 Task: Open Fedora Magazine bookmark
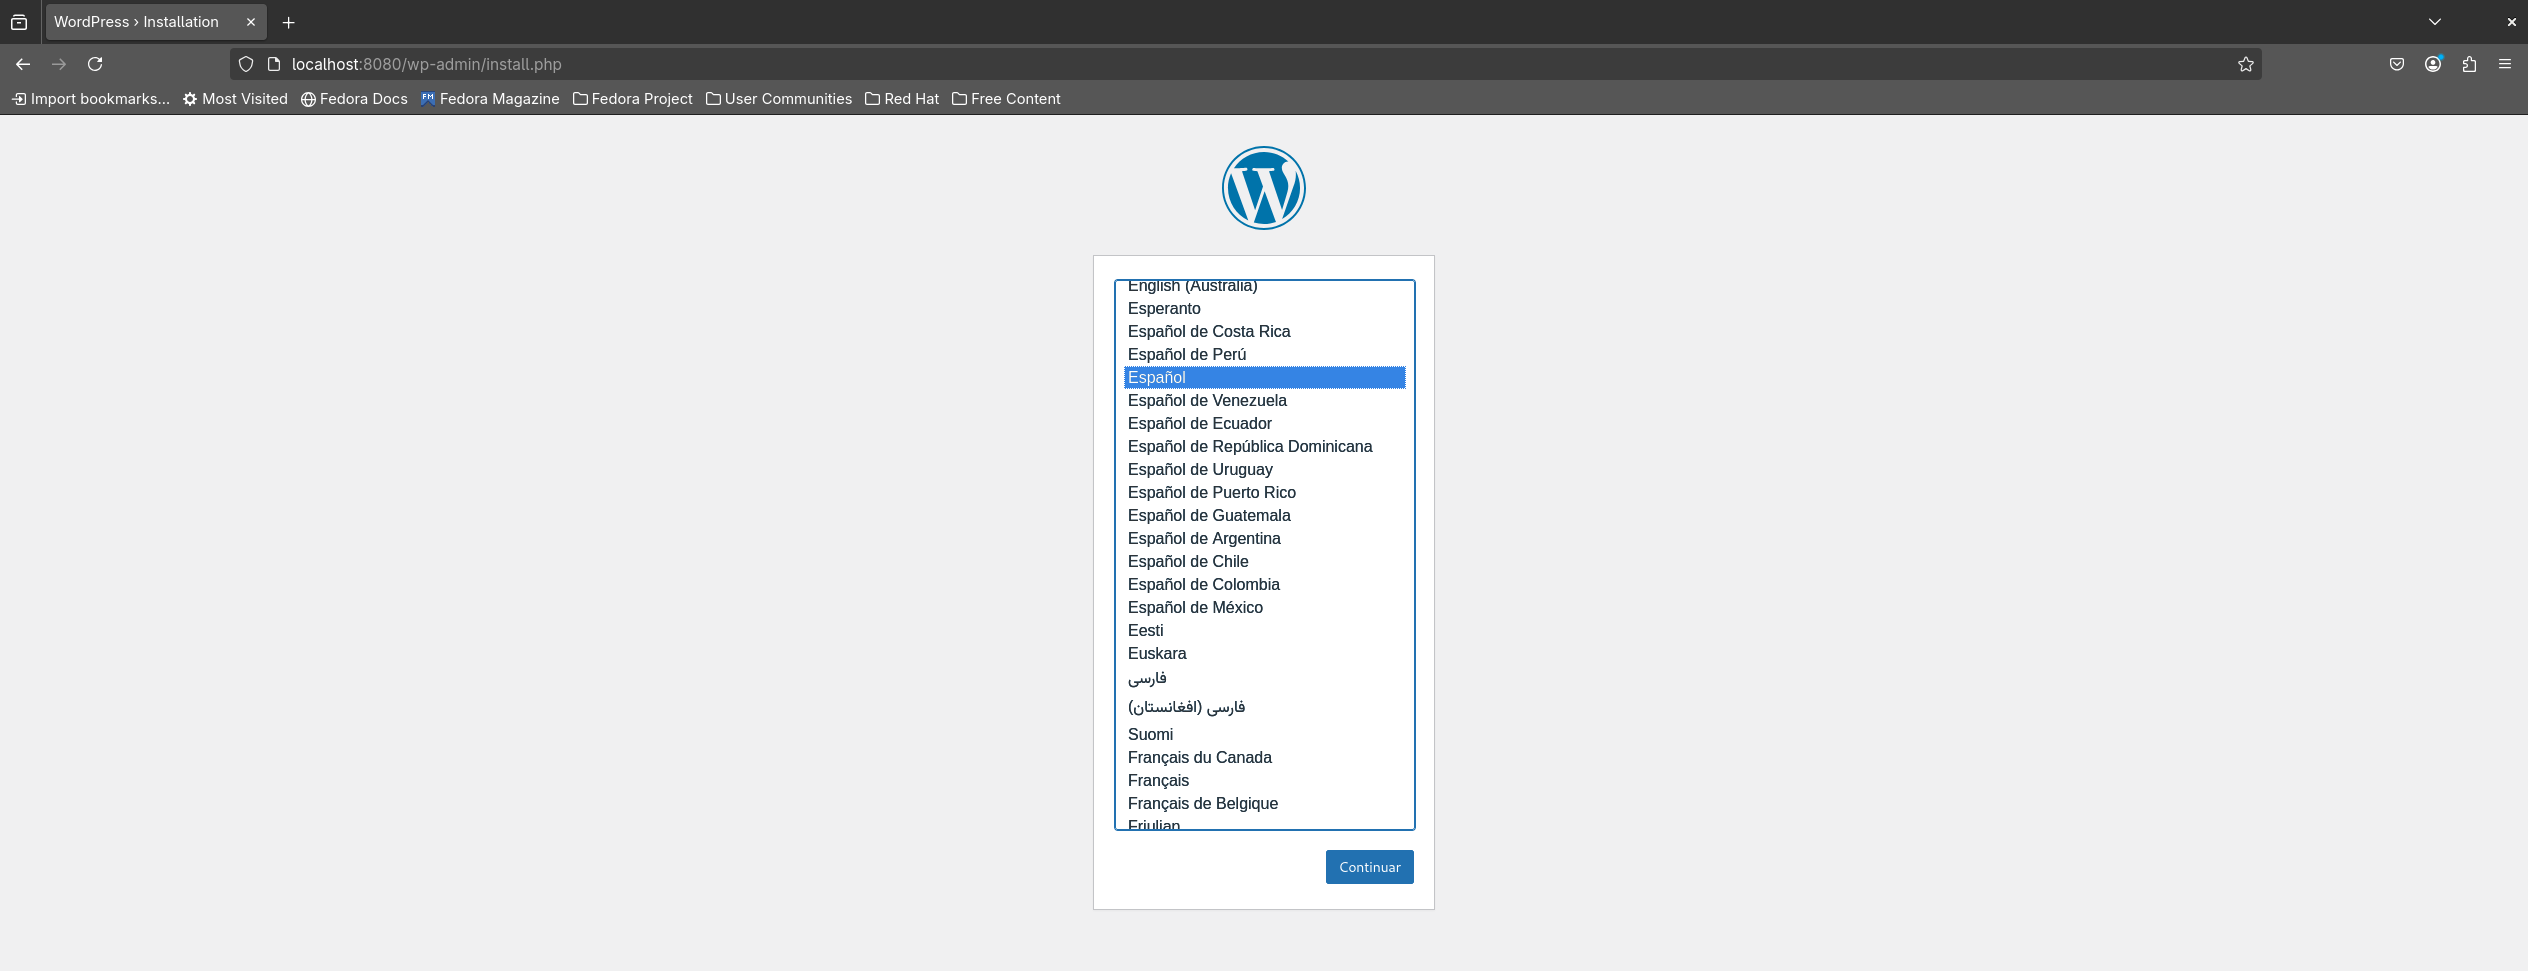coord(490,99)
